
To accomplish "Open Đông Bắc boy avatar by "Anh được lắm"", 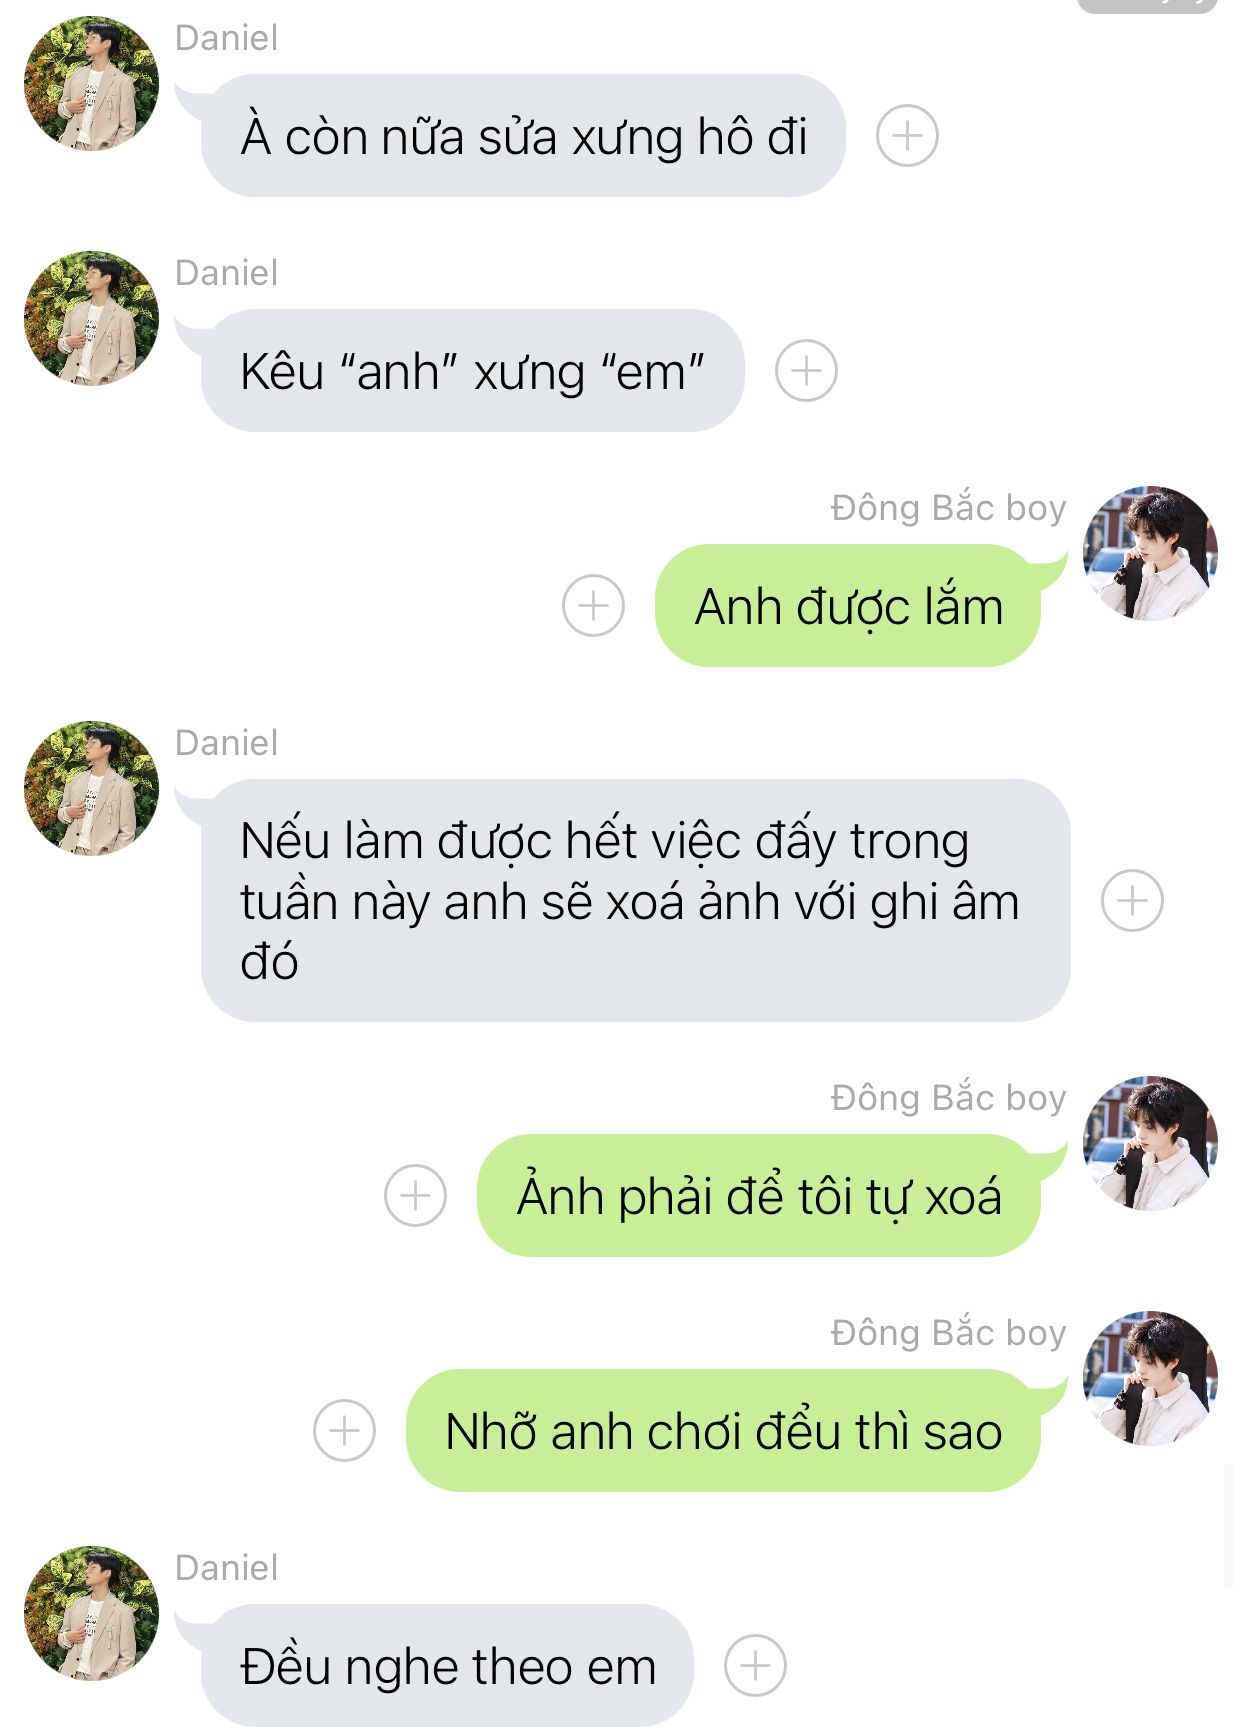I will pos(1150,553).
